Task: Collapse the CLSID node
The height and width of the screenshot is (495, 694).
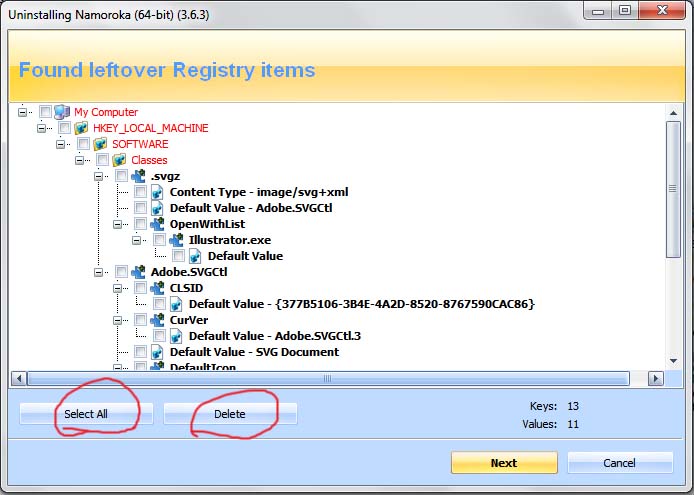Action: [x=117, y=288]
